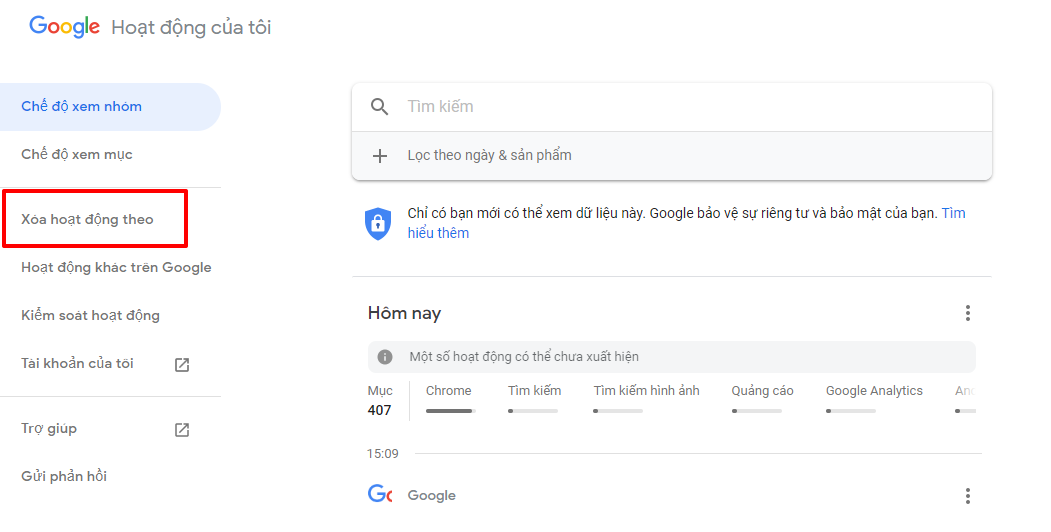Click the Google G icon in activity list
1051x532 pixels.
coord(379,494)
